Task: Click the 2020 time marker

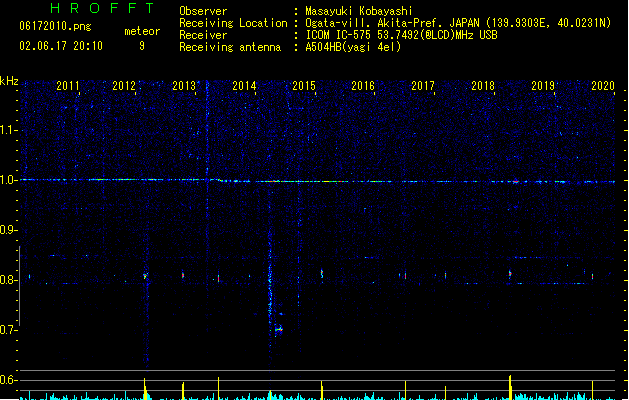Action: tap(603, 86)
